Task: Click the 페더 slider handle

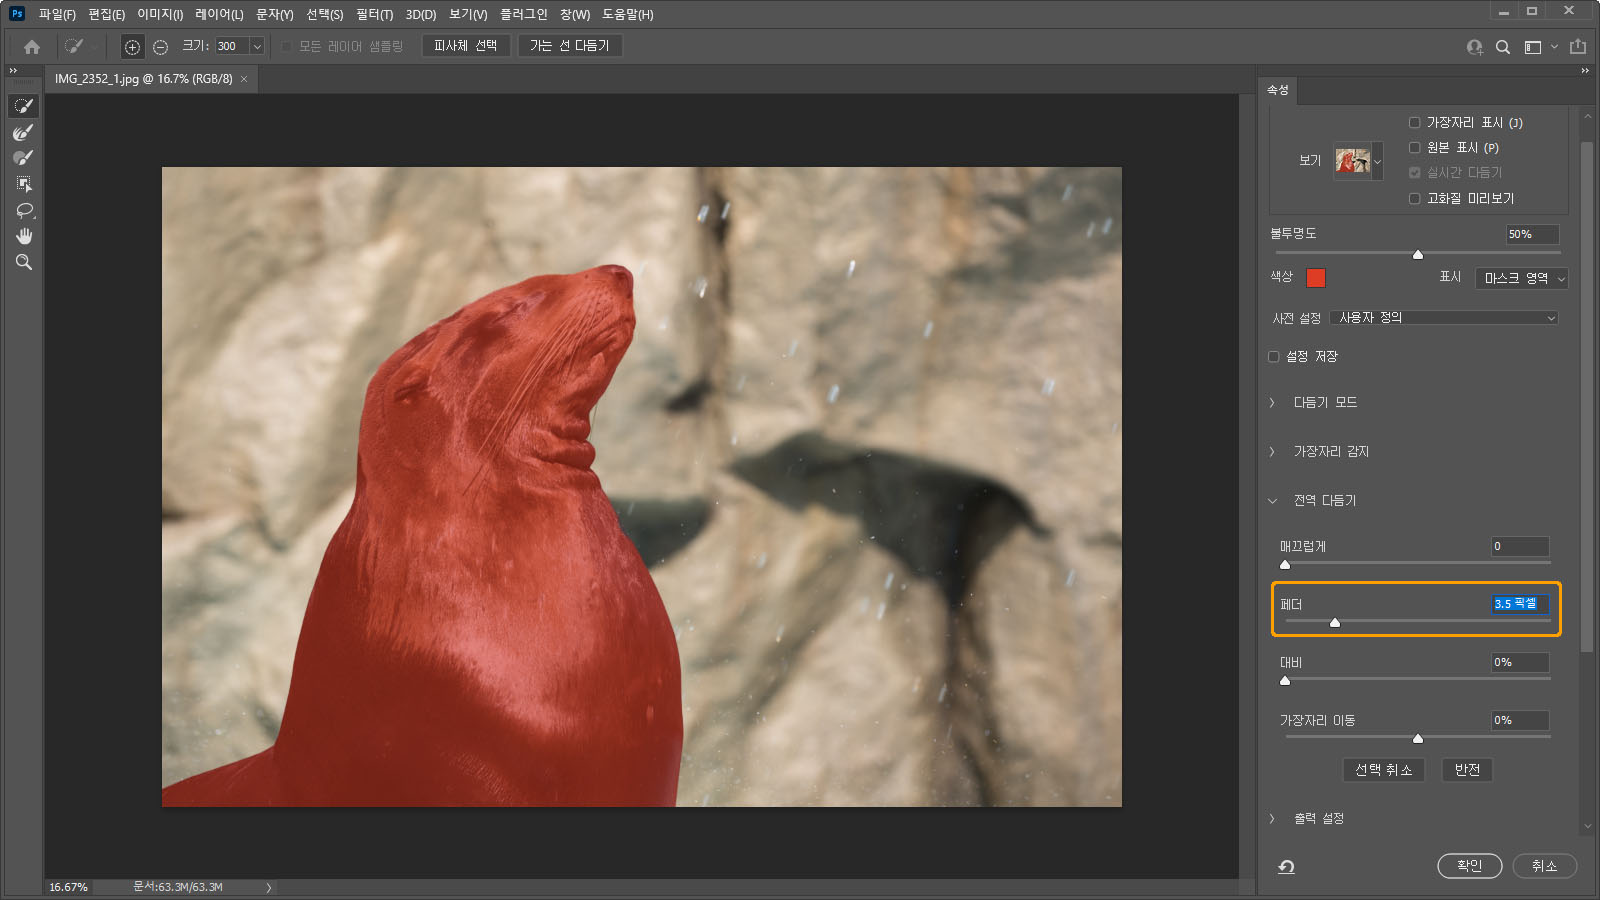Action: [1335, 623]
